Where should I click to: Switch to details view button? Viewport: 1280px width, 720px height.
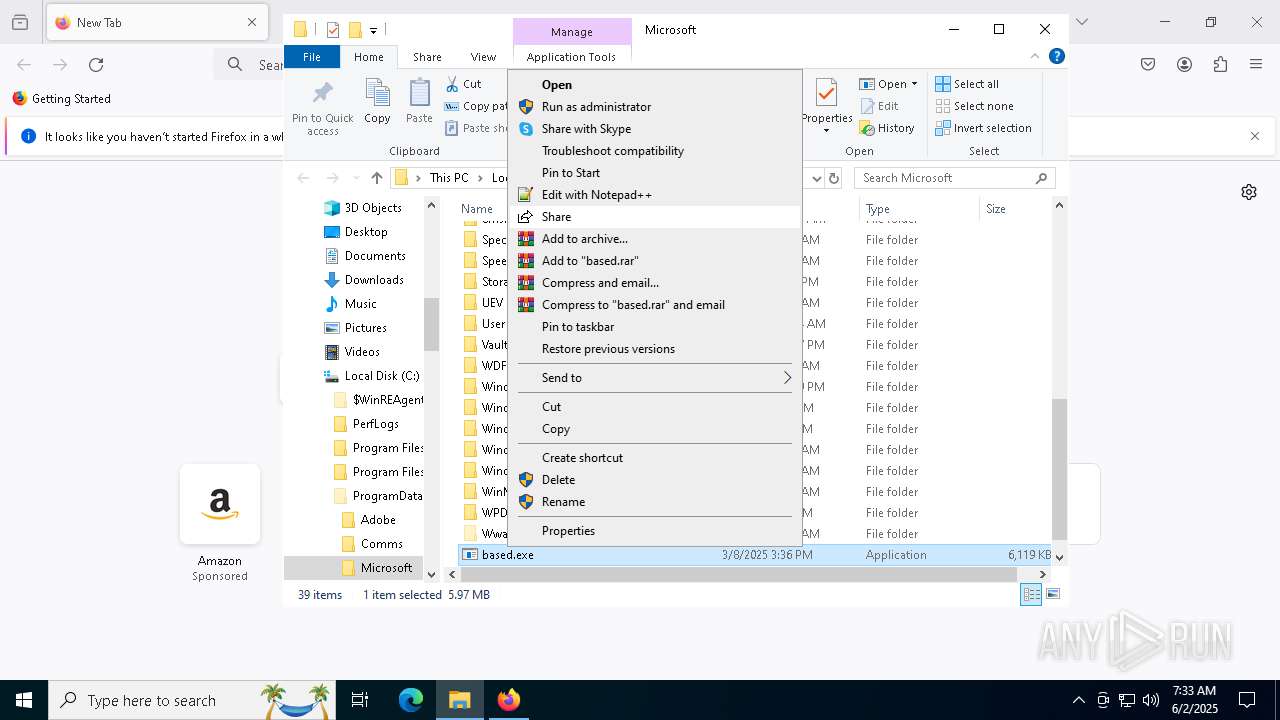point(1031,594)
